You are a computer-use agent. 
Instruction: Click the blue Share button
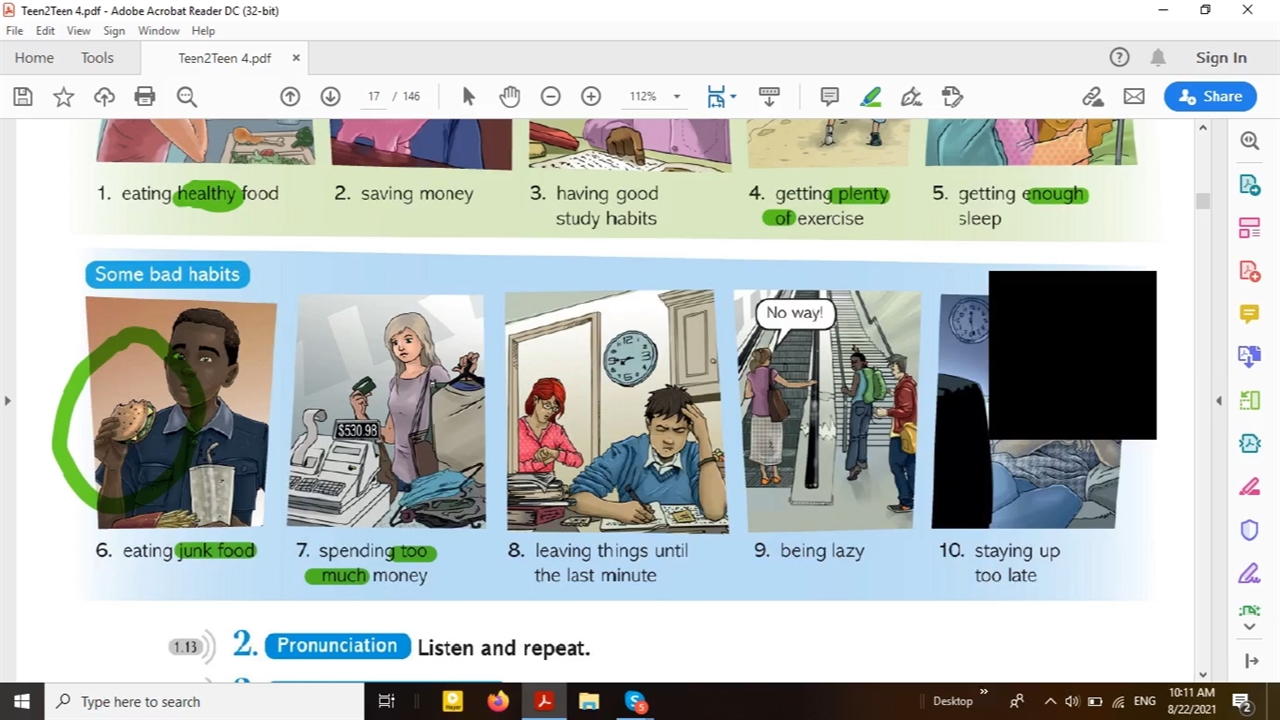click(1210, 97)
